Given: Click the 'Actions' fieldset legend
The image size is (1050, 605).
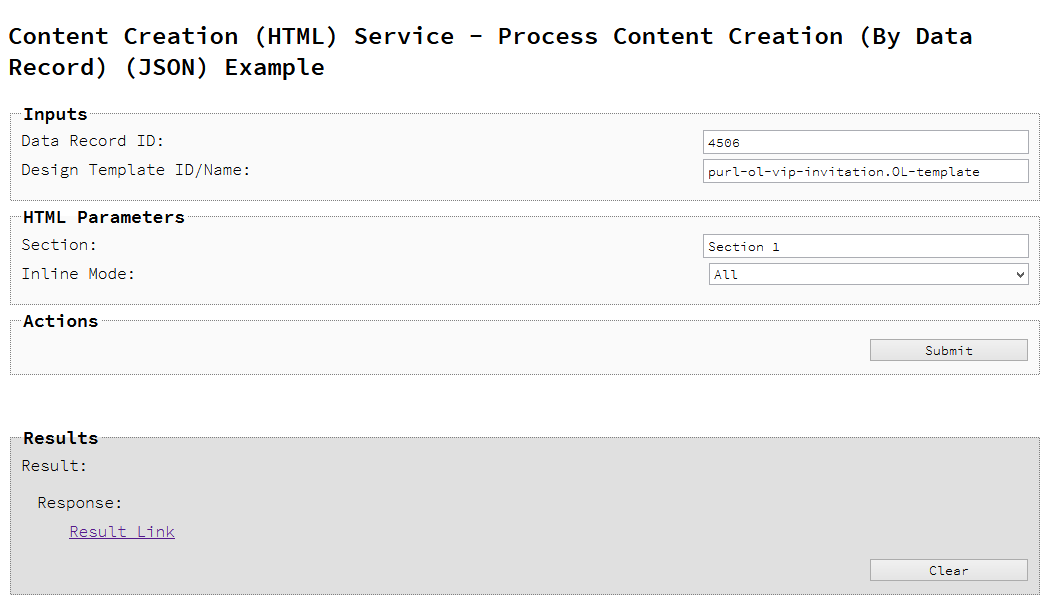Looking at the screenshot, I should click(61, 321).
